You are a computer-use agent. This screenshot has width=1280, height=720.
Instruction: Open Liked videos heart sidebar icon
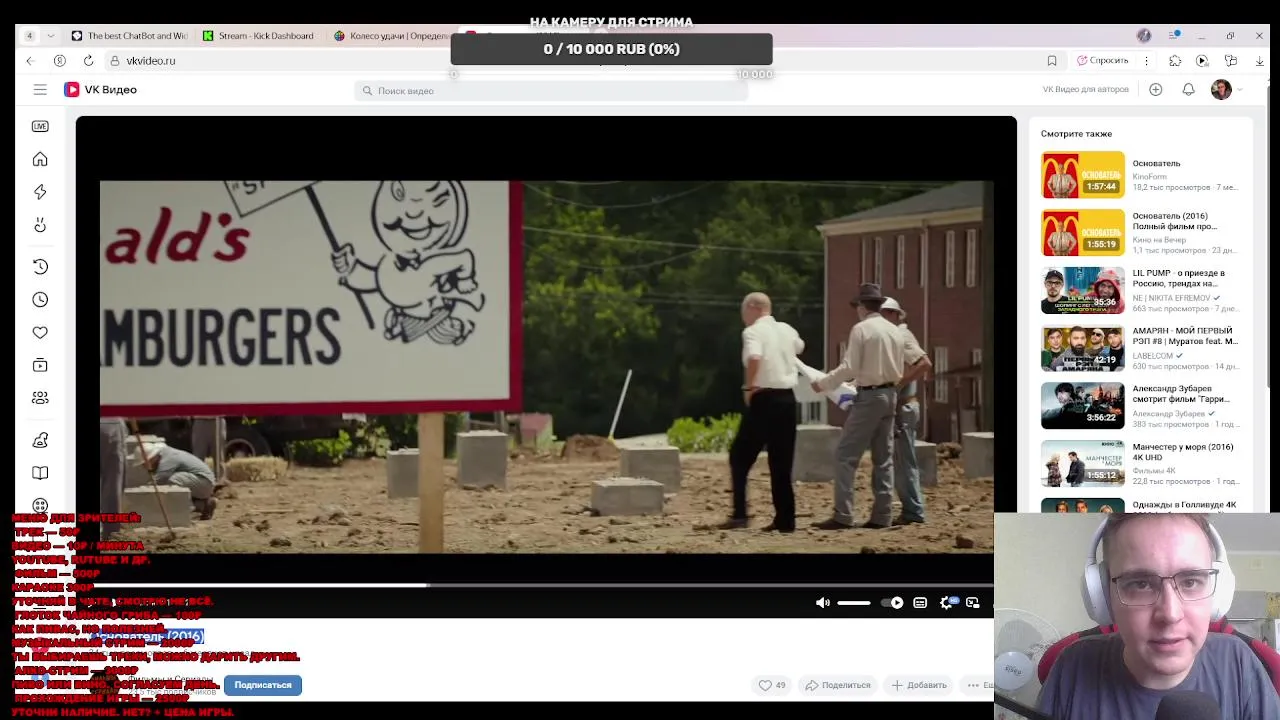click(x=40, y=332)
